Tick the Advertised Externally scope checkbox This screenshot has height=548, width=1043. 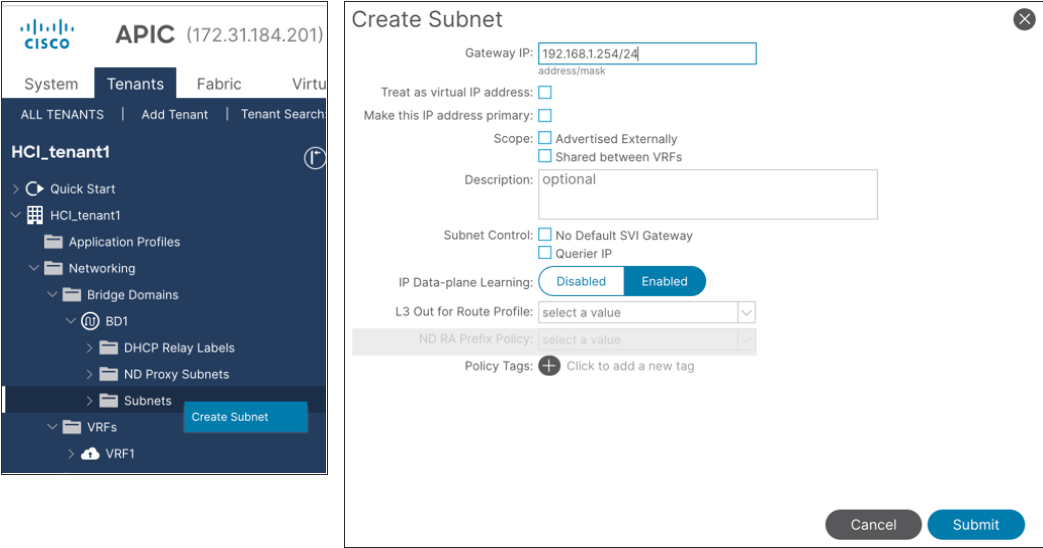pos(545,138)
